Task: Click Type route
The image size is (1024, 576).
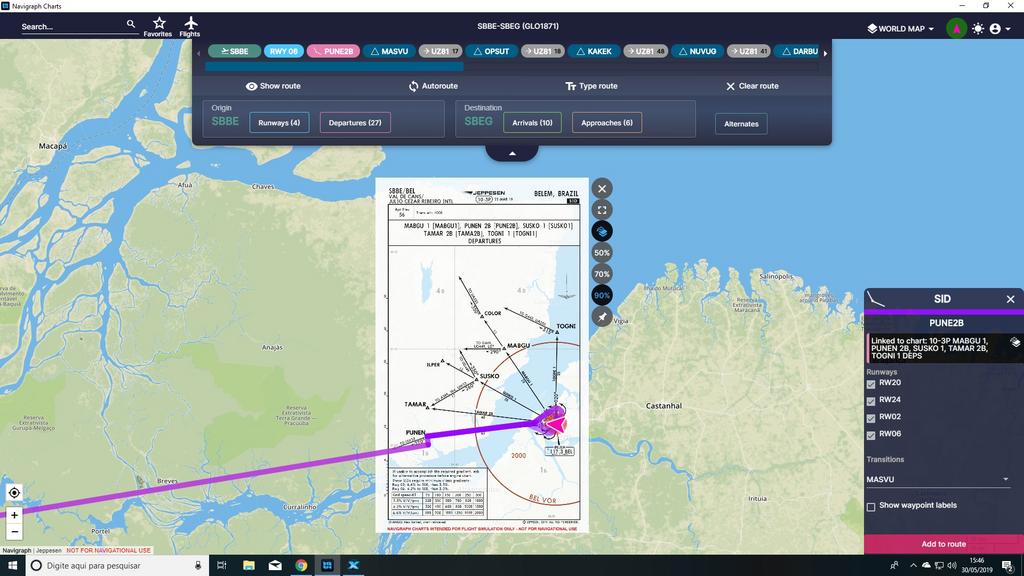Action: coord(591,86)
